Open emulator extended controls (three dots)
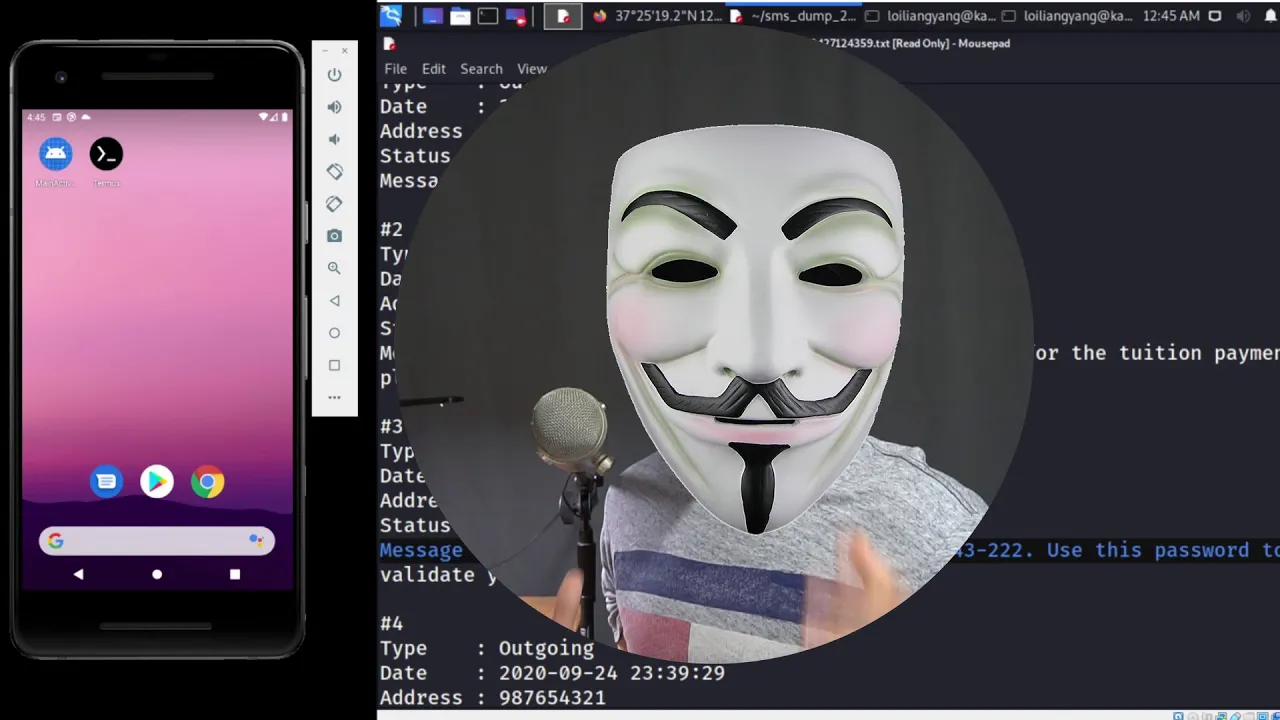This screenshot has height=720, width=1280. pyautogui.click(x=334, y=397)
